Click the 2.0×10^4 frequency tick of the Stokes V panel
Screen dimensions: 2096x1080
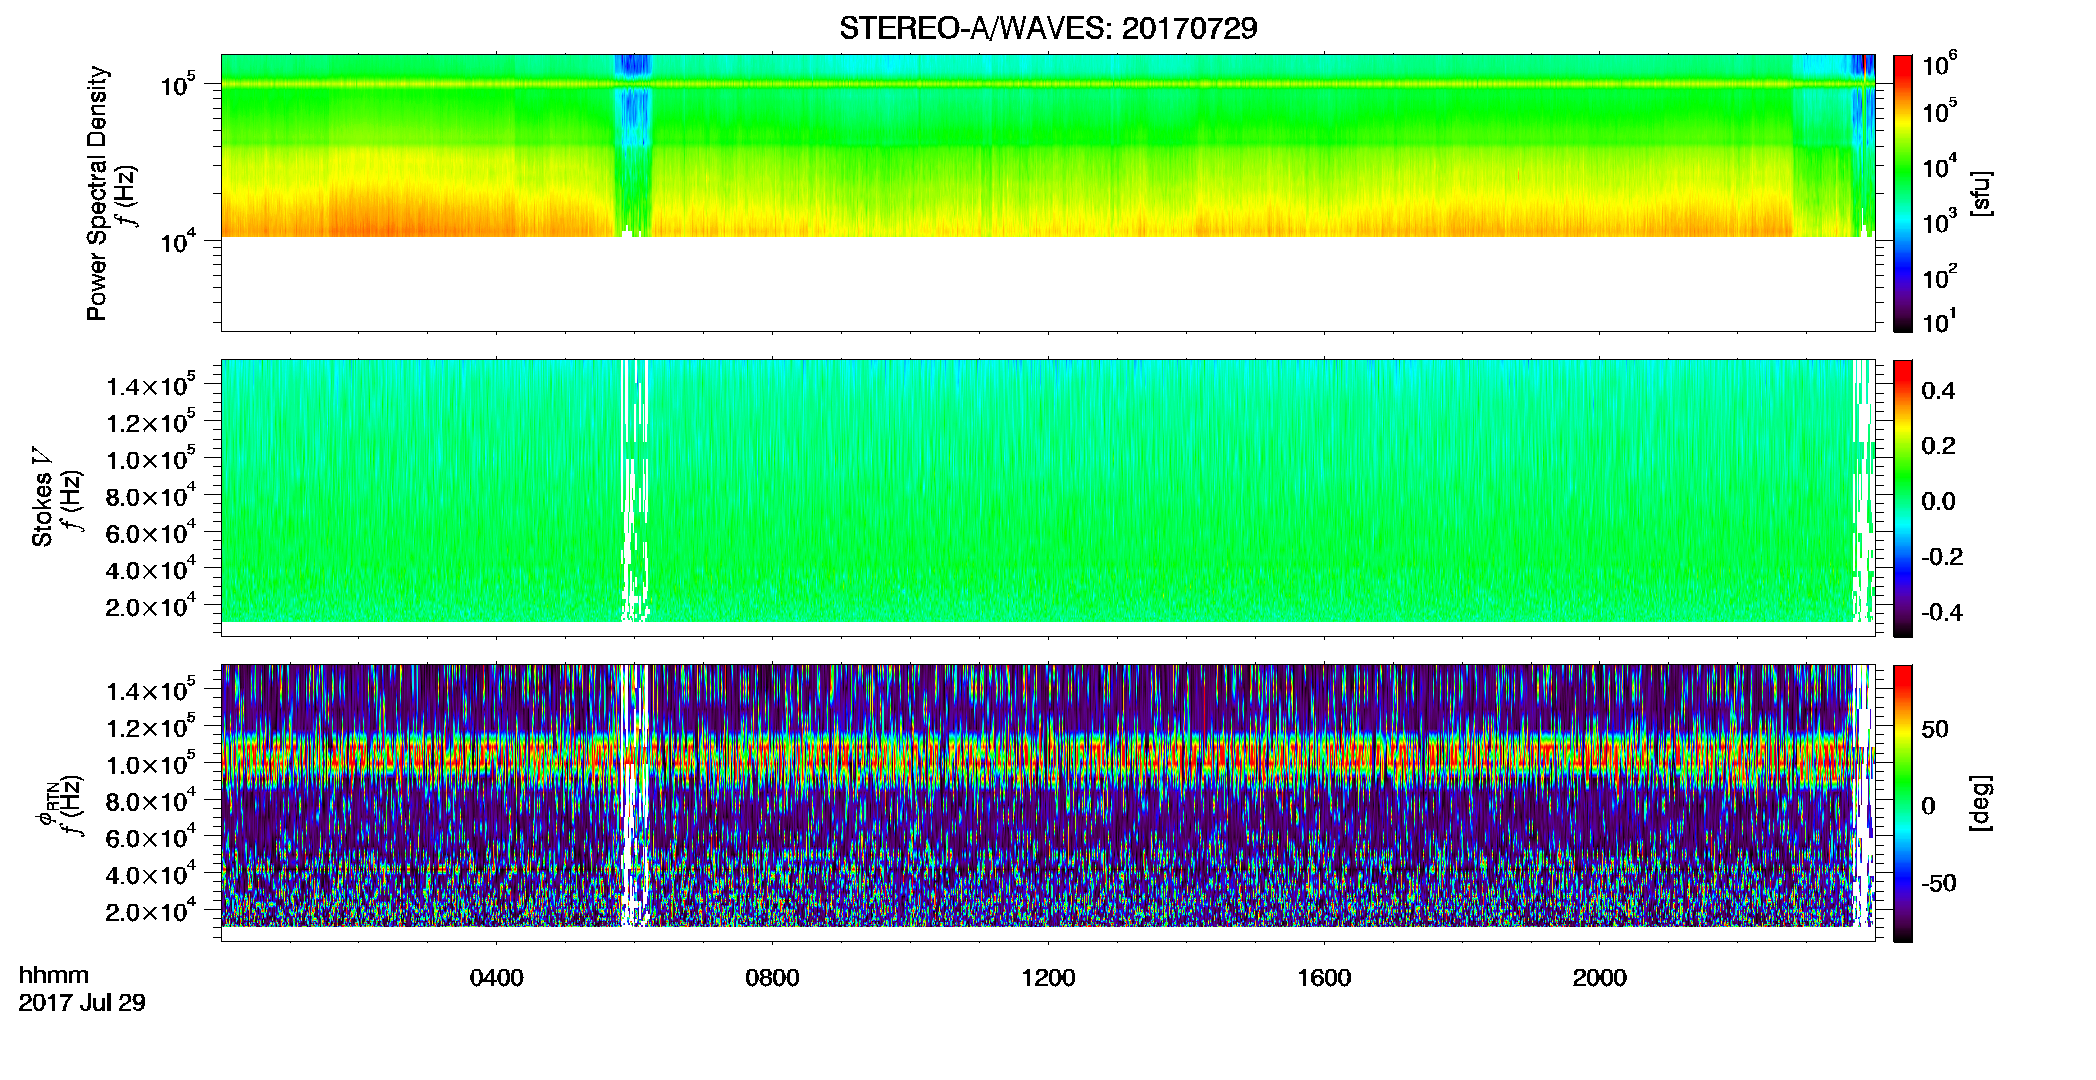point(150,606)
